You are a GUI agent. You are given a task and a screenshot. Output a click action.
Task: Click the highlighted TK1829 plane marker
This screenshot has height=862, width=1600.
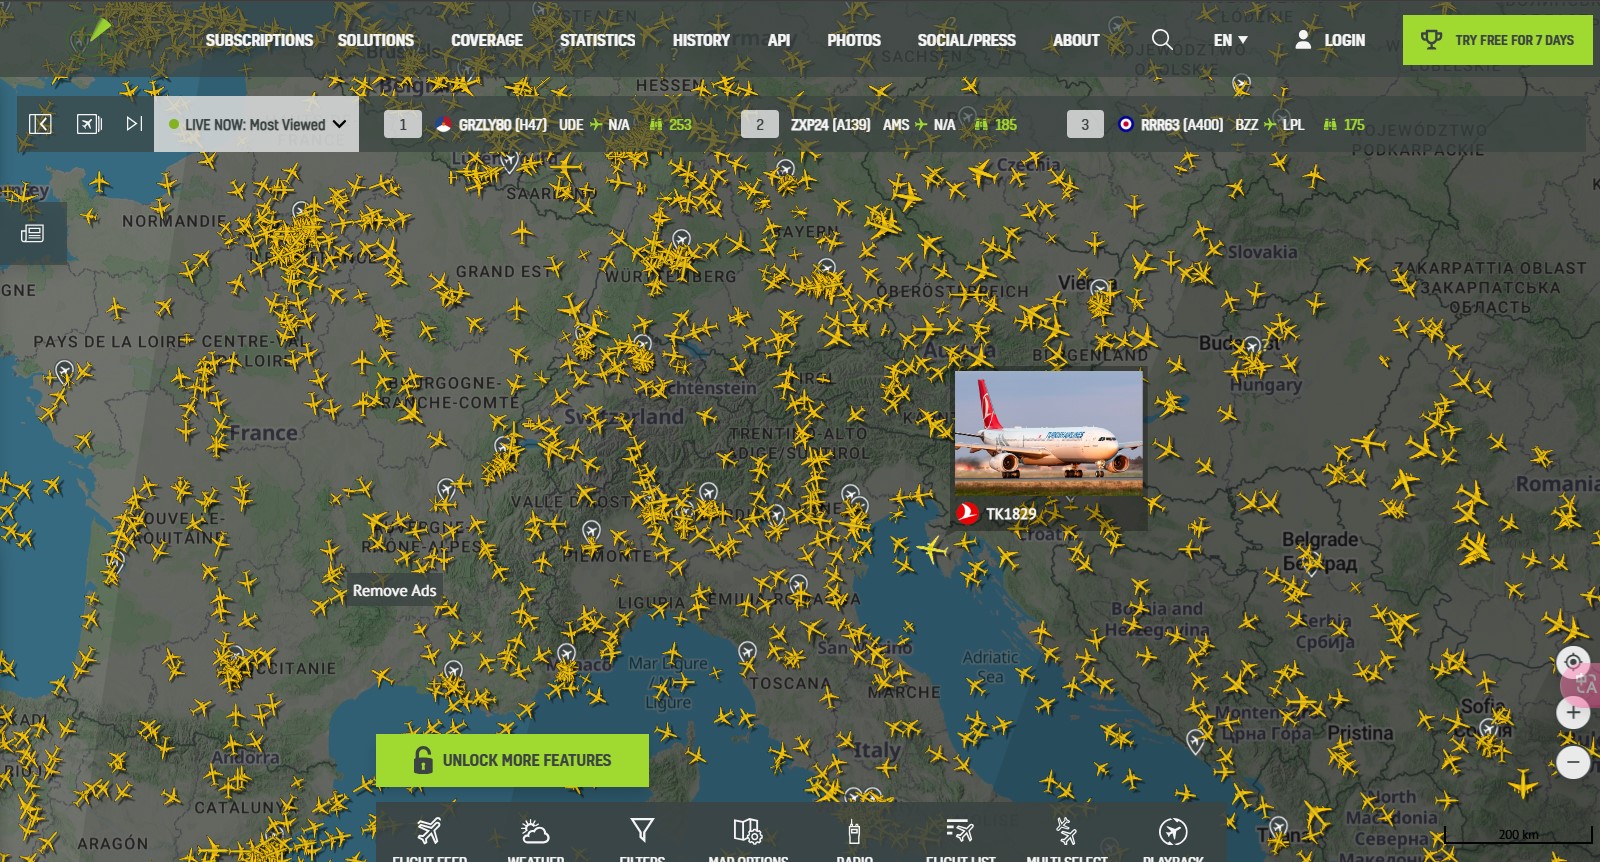(x=932, y=549)
